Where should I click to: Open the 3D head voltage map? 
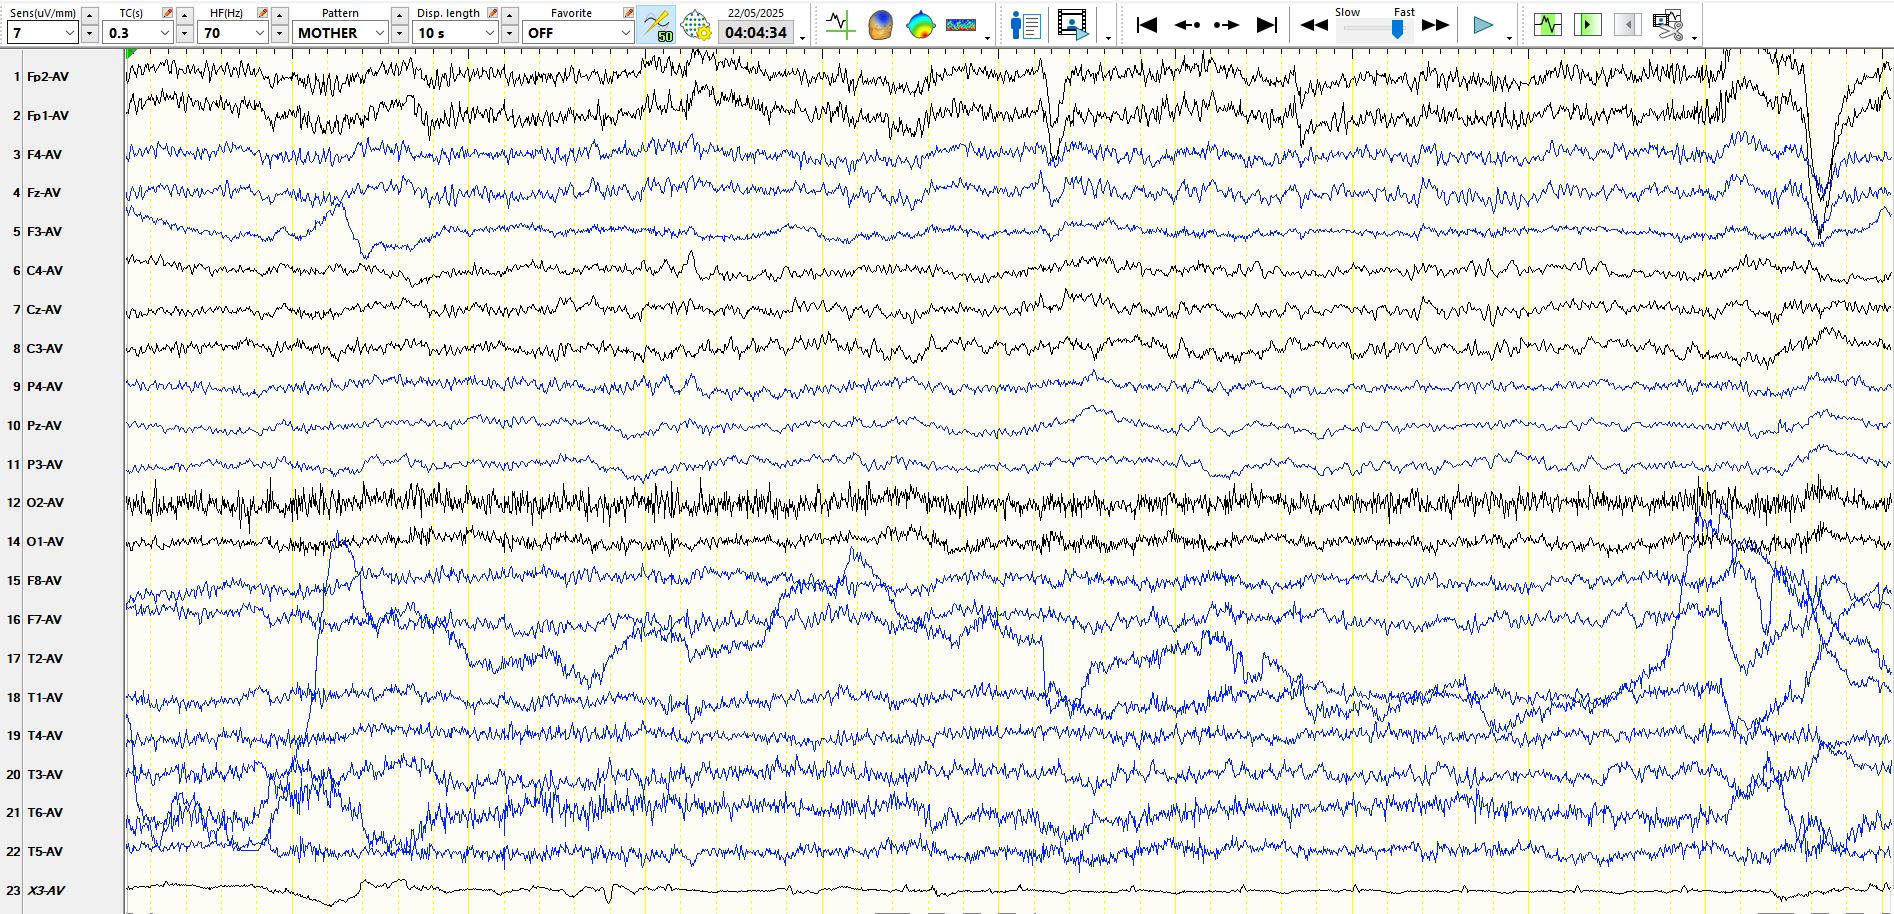click(x=880, y=24)
